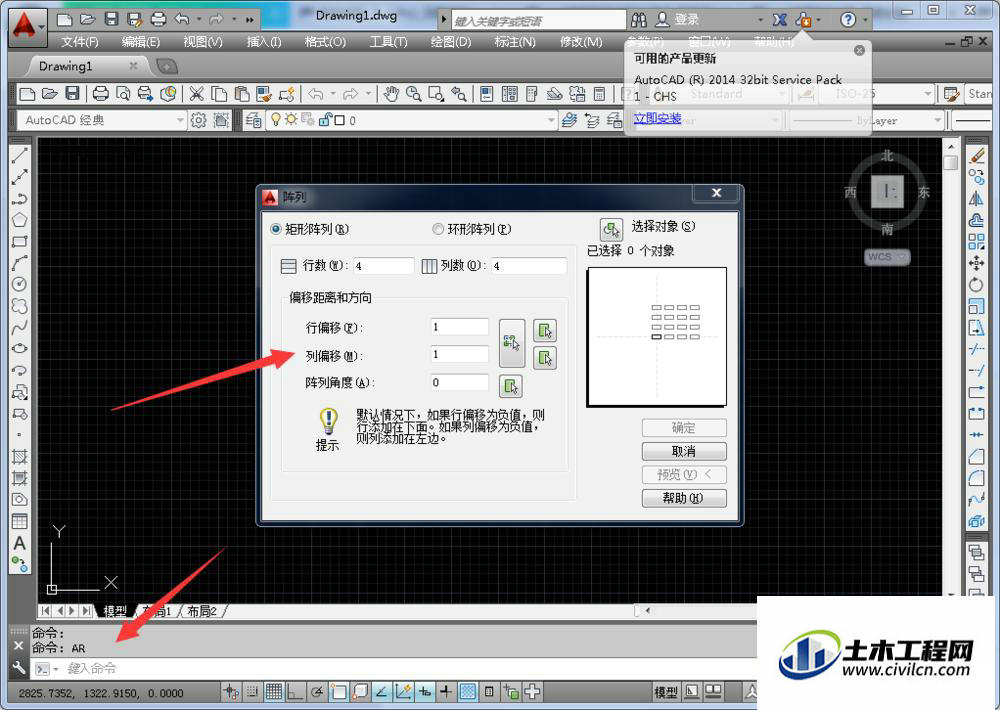This screenshot has width=1000, height=710.
Task: Open the layer list dropdown
Action: point(552,120)
